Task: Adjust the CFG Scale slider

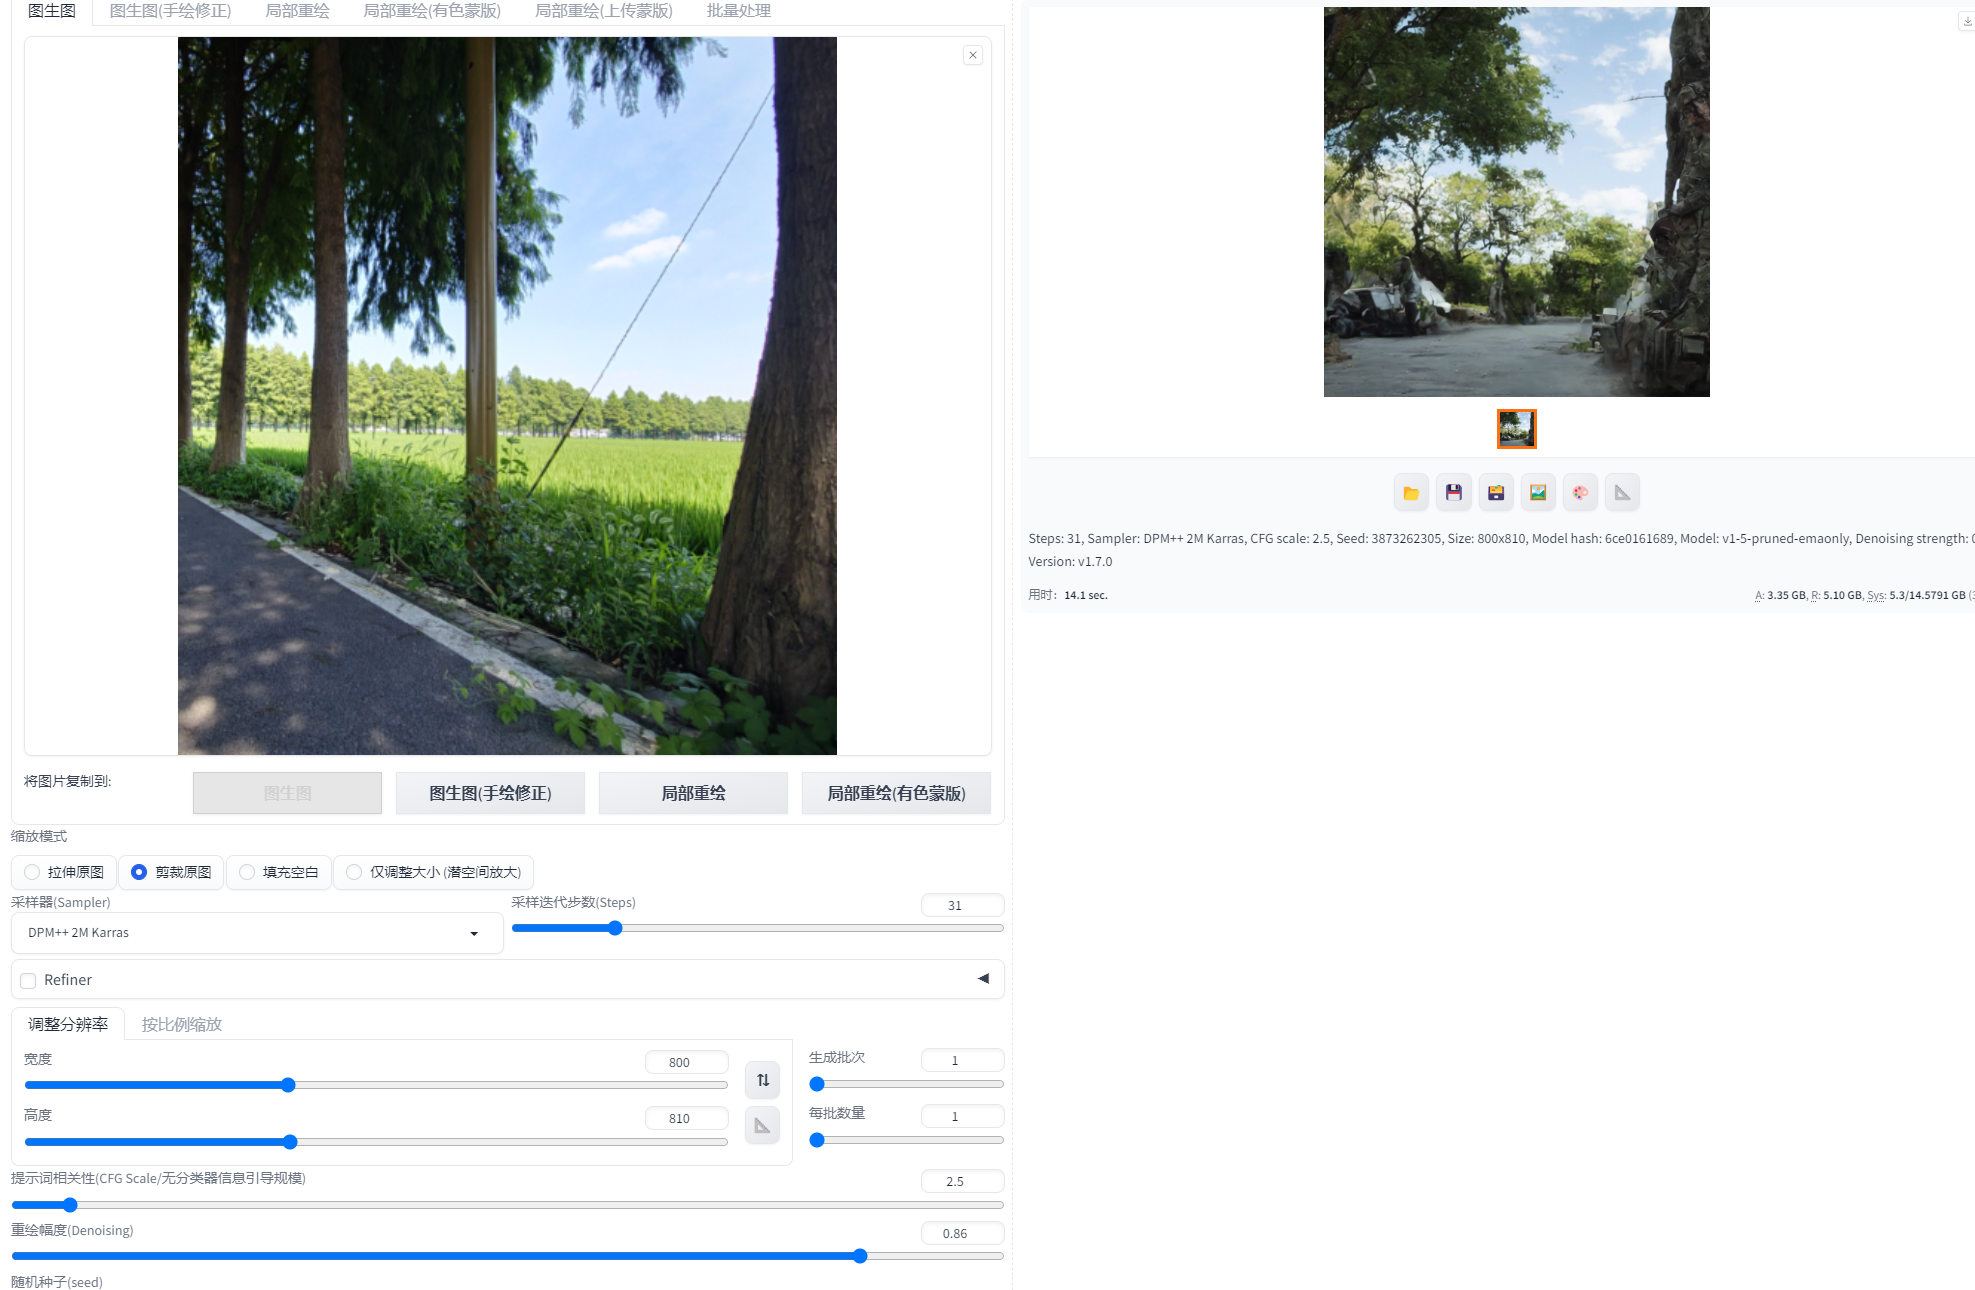Action: [x=507, y=1205]
